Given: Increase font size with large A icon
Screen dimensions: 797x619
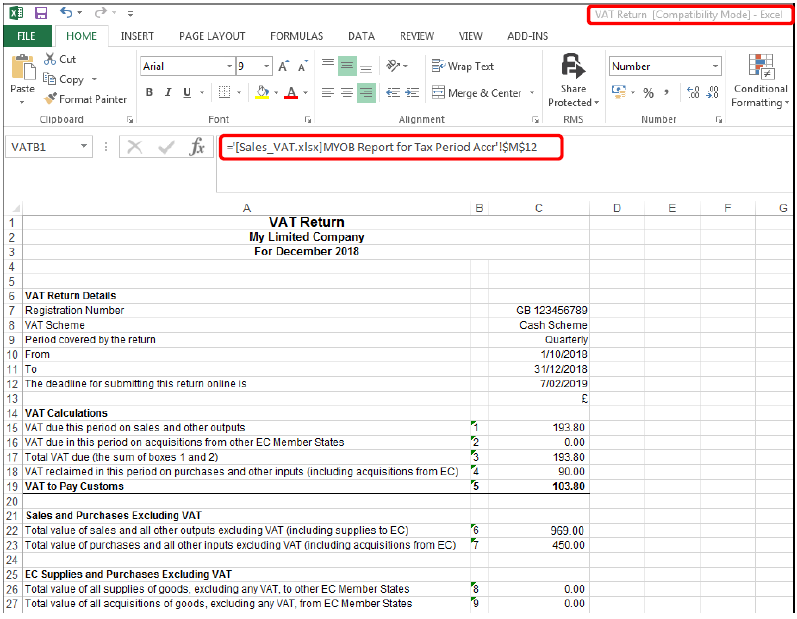Looking at the screenshot, I should tap(284, 66).
